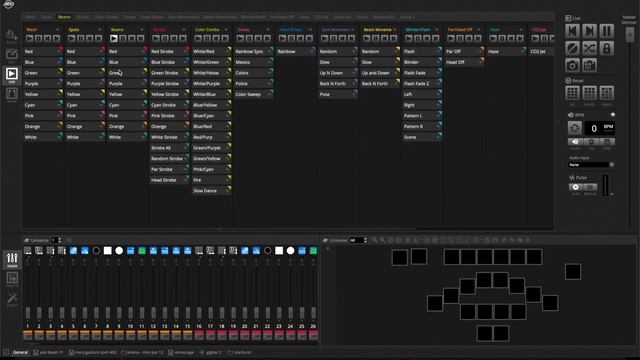Click channel 1 fader handle

(28, 313)
